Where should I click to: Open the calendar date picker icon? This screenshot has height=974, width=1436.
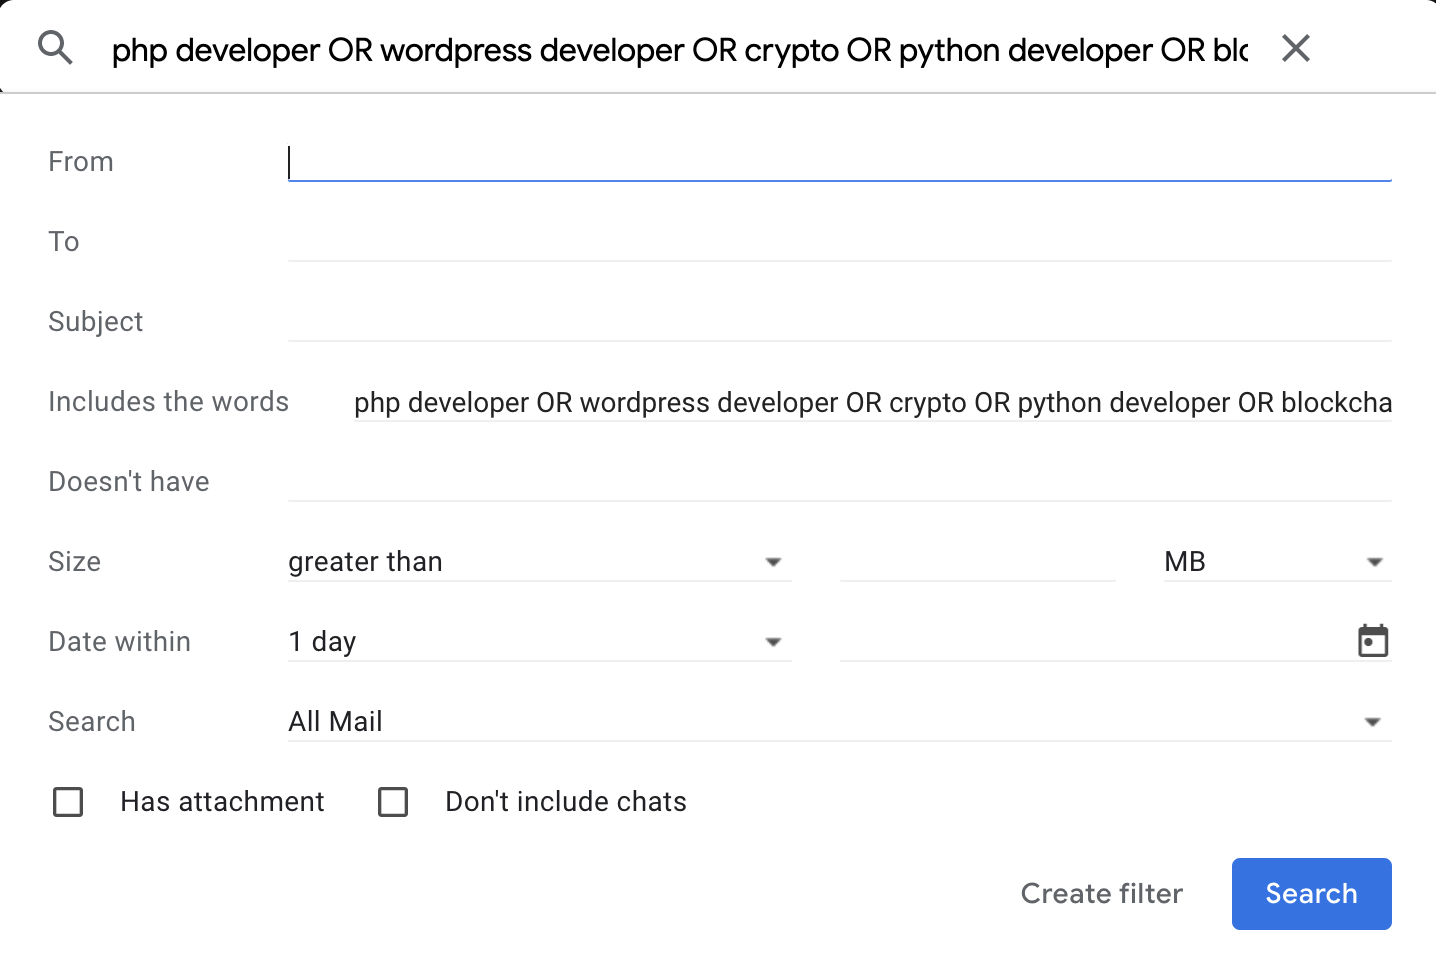(x=1373, y=641)
